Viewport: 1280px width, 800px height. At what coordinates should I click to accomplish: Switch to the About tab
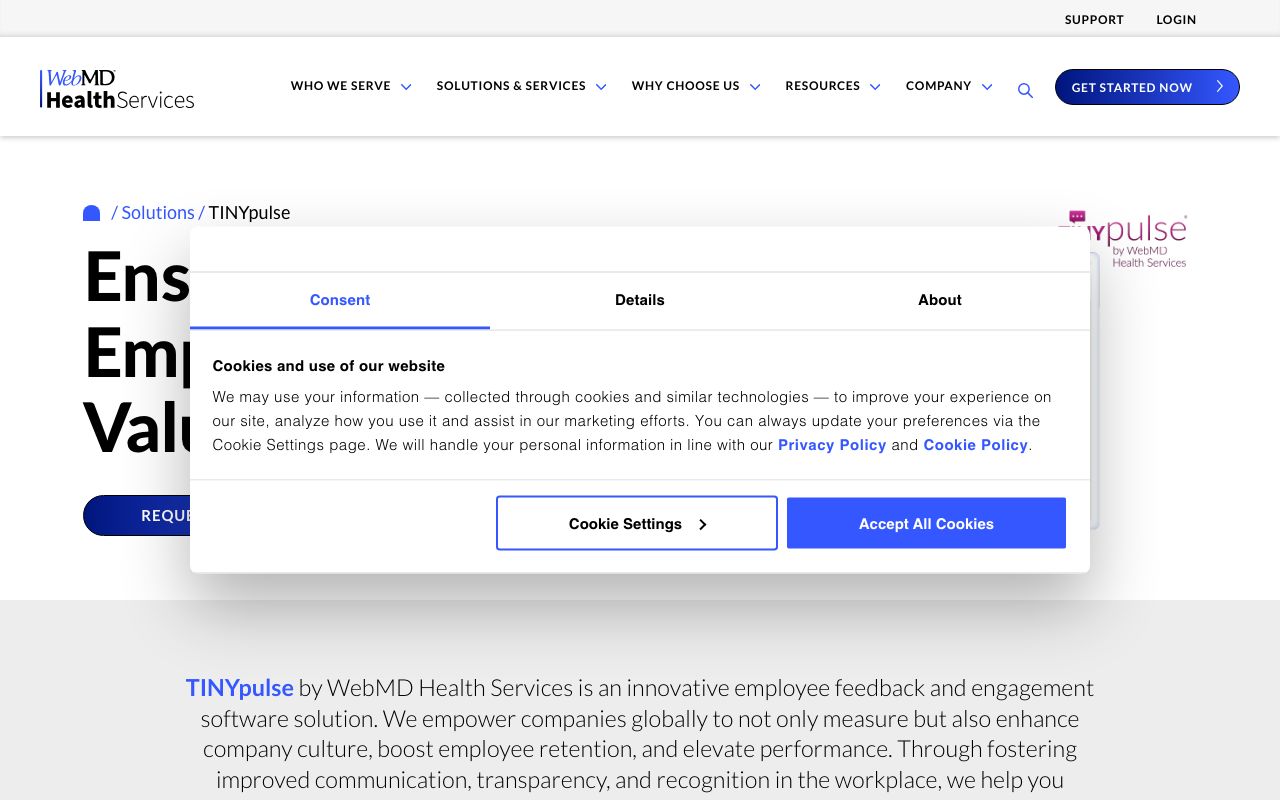coord(940,300)
